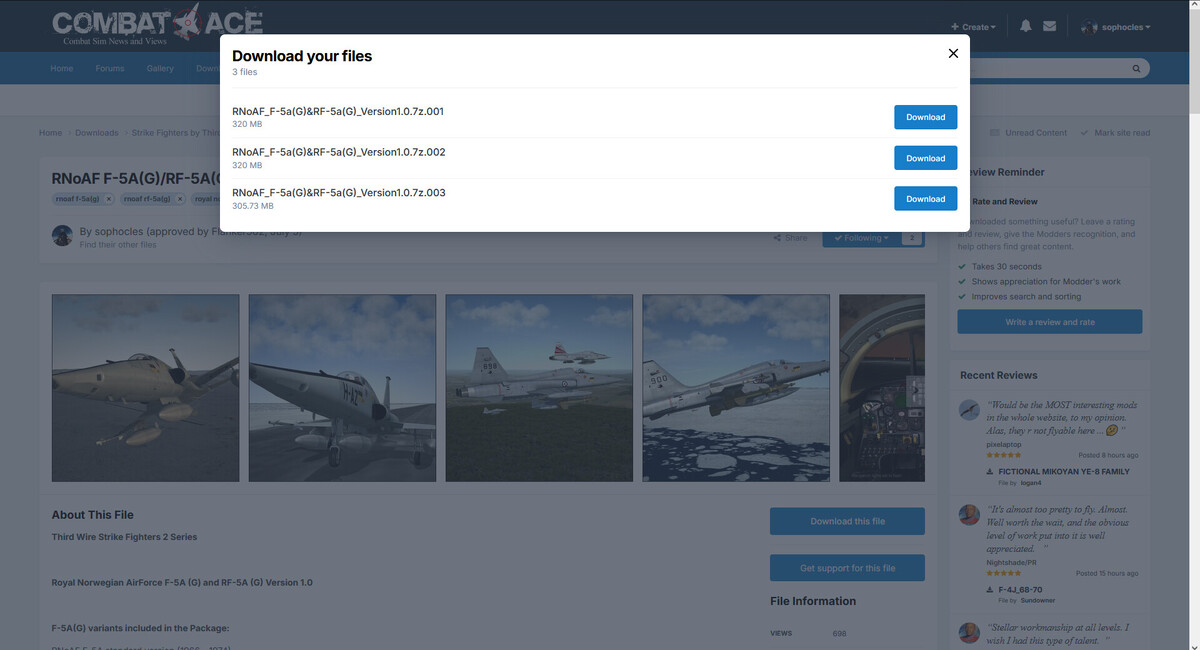The image size is (1200, 650).
Task: Click the search magnifier icon
Action: click(x=1136, y=69)
